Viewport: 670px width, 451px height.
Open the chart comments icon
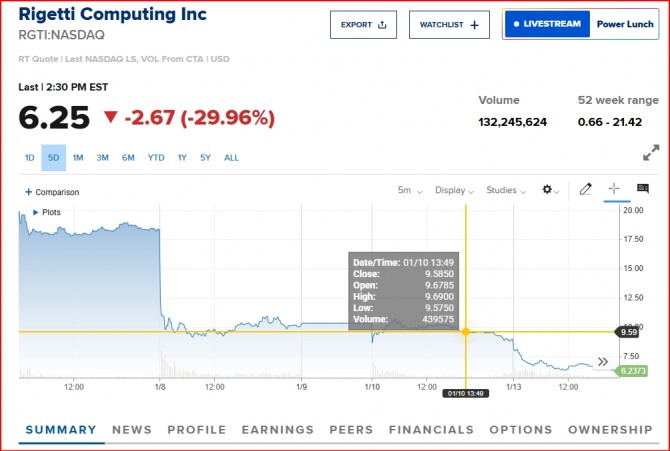click(642, 189)
